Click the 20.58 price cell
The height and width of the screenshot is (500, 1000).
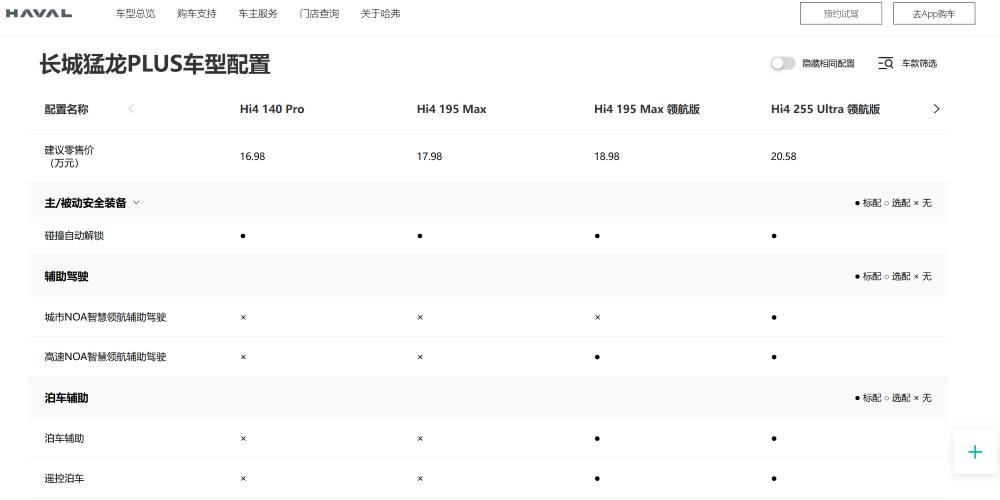click(x=783, y=156)
